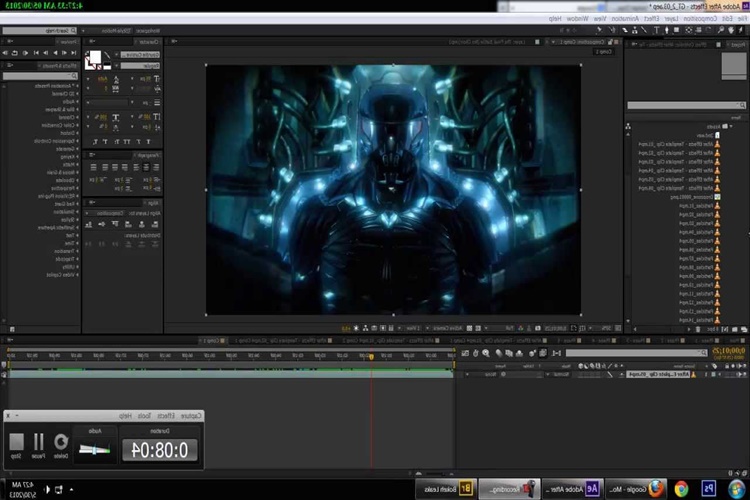
Task: Open the Window menu
Action: pyautogui.click(x=577, y=19)
